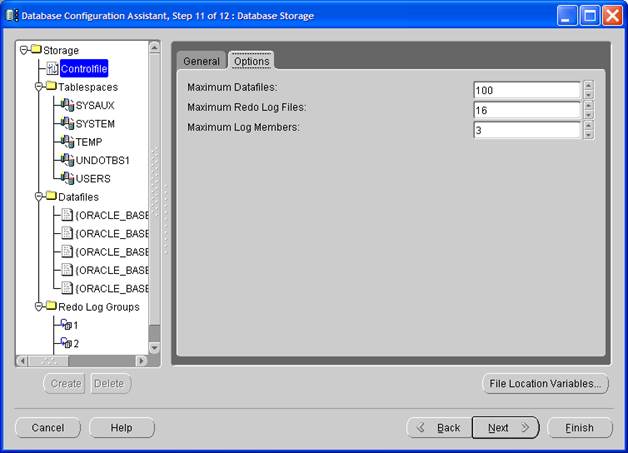Maximize the Database Configuration Assistant window
628x453 pixels.
(590, 16)
